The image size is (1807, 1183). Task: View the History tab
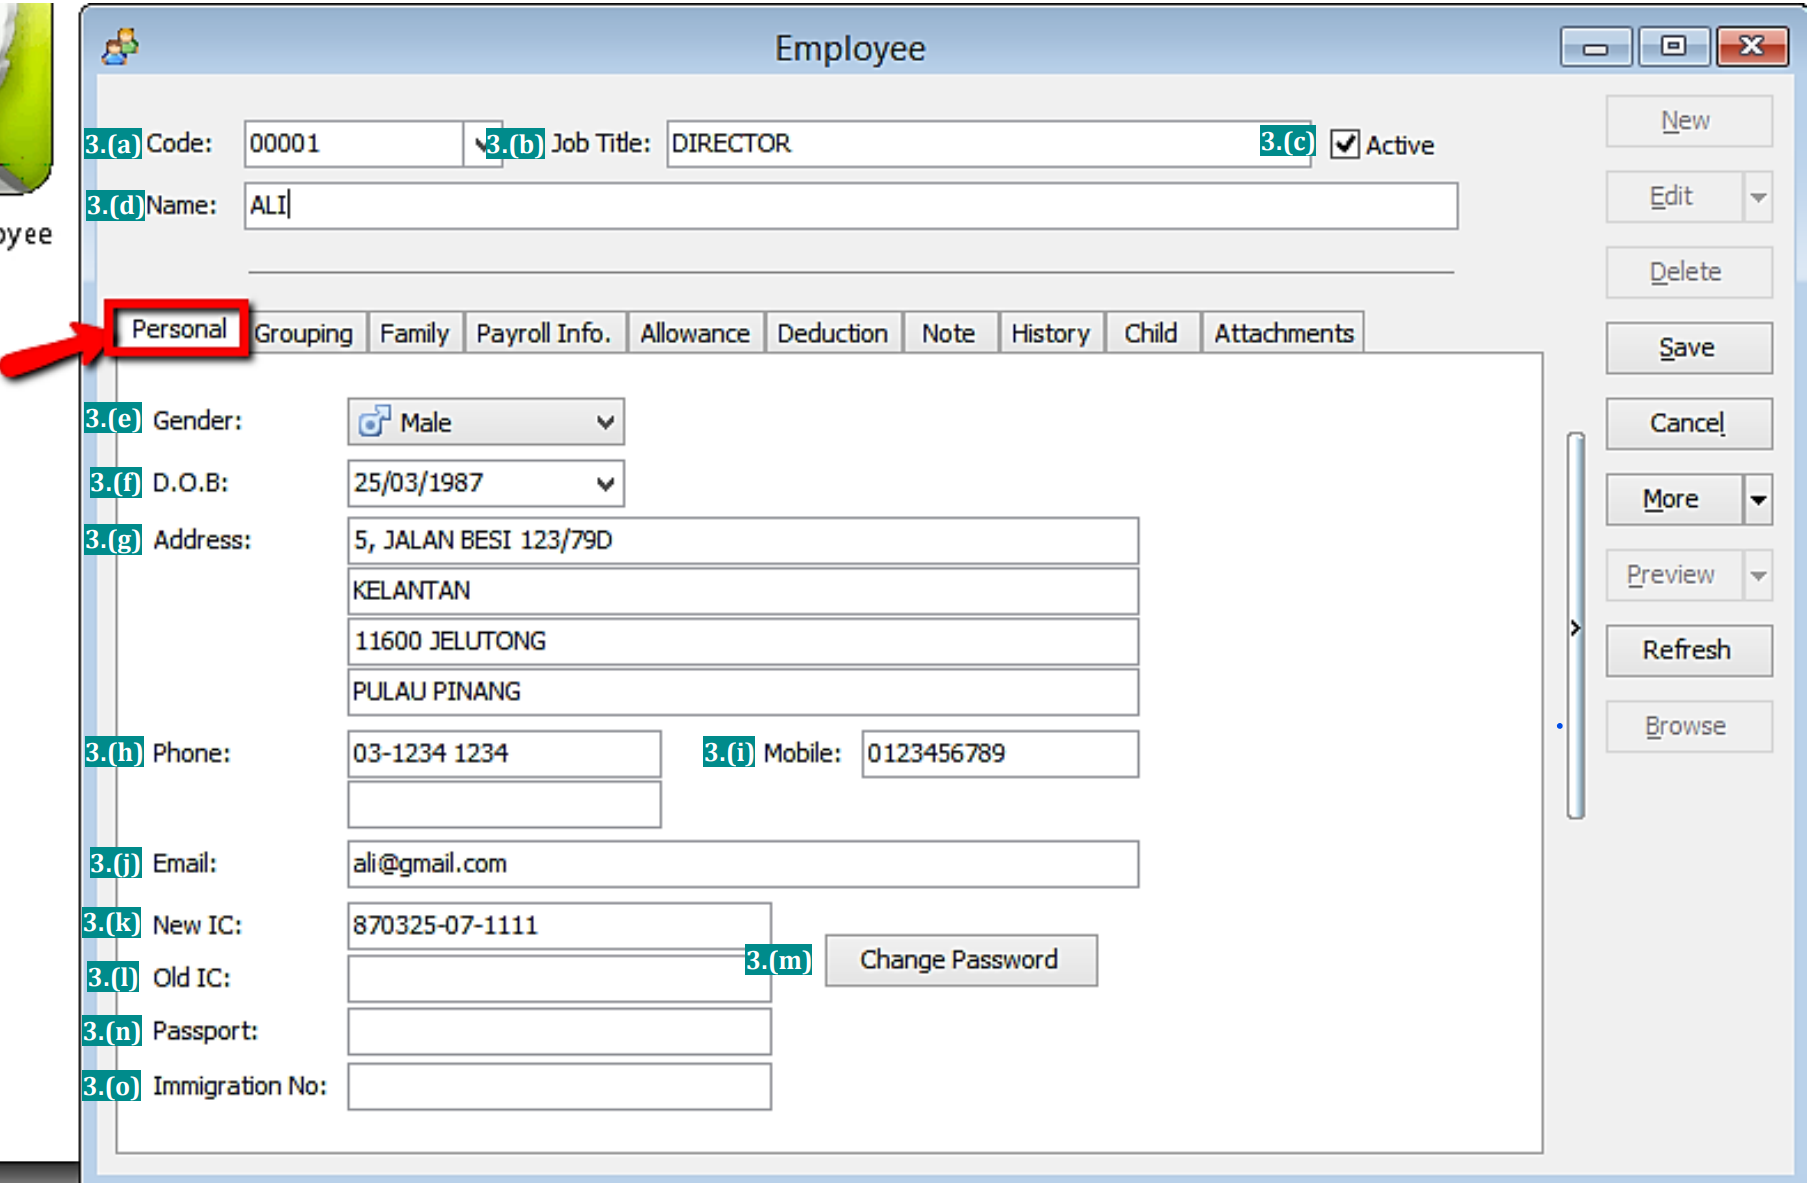pos(1051,333)
